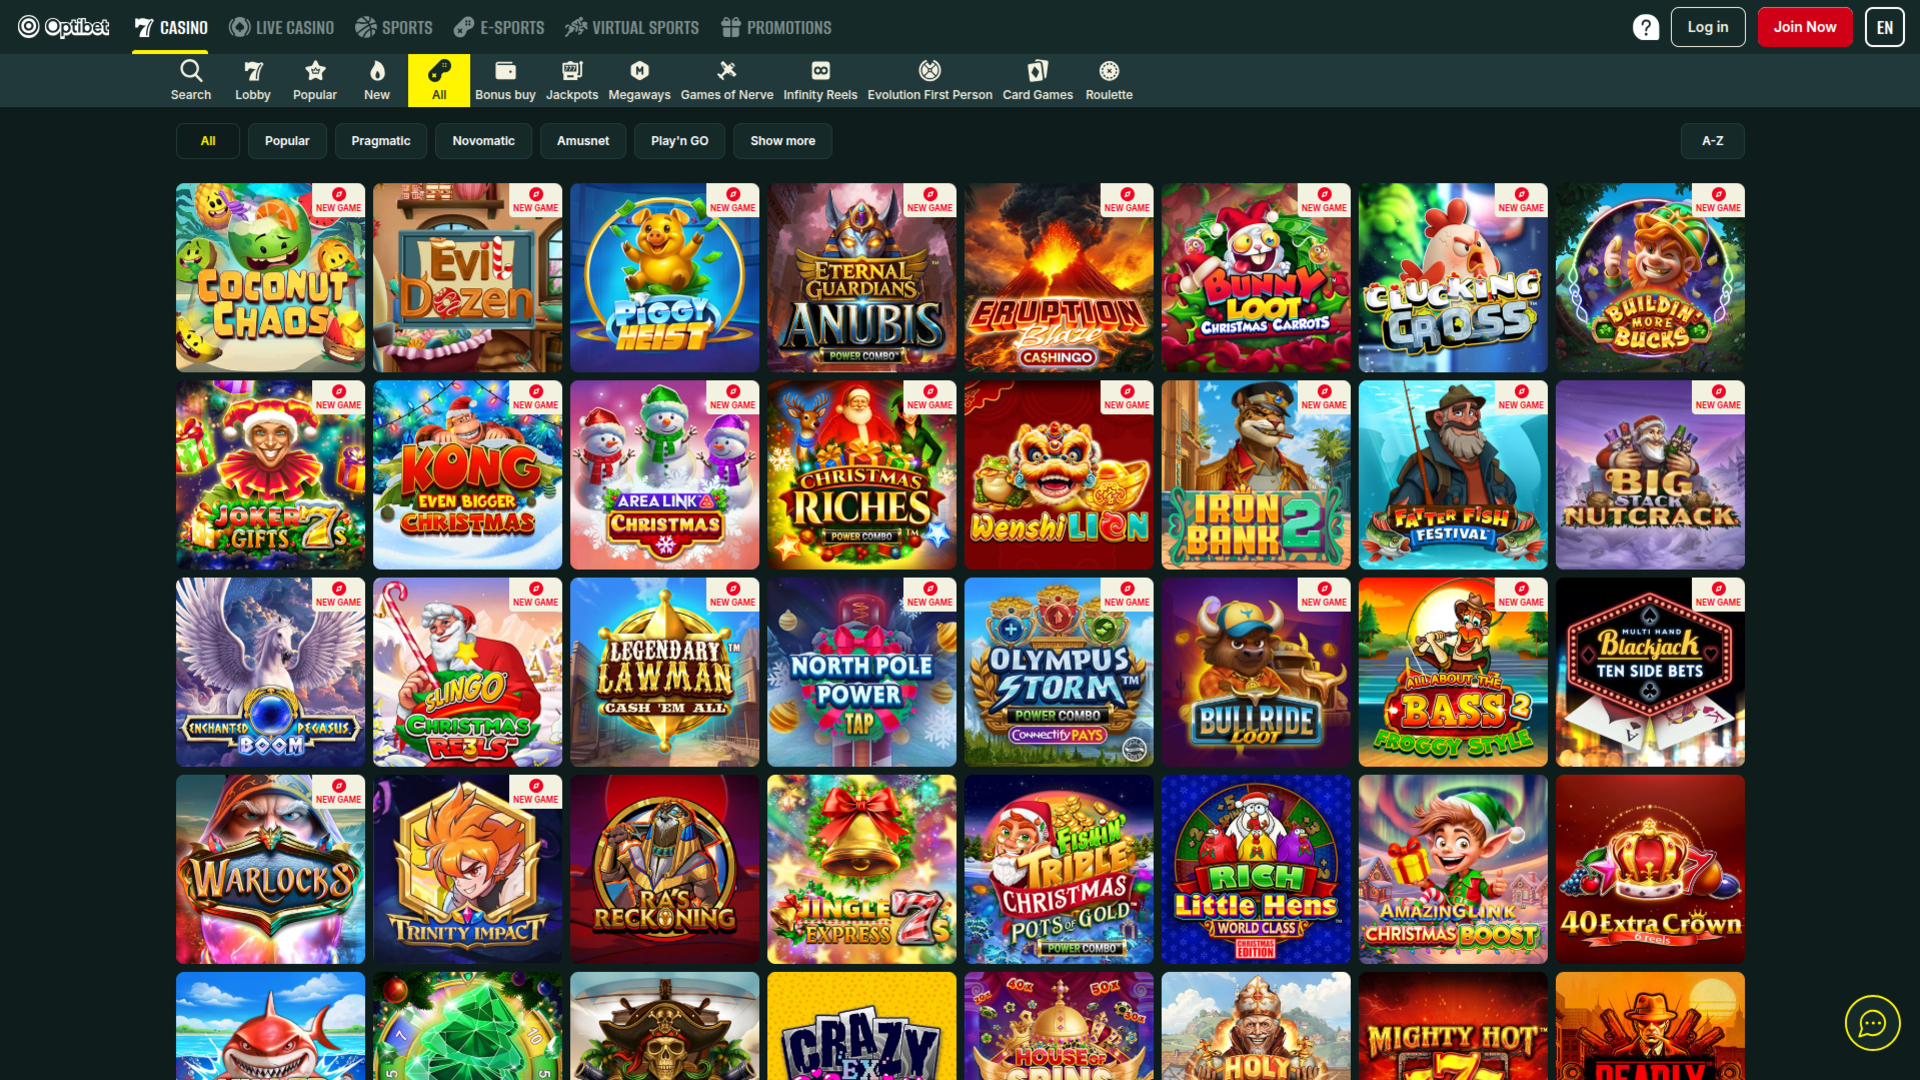Open the Evolution First Person category
The height and width of the screenshot is (1080, 1920).
click(x=929, y=80)
